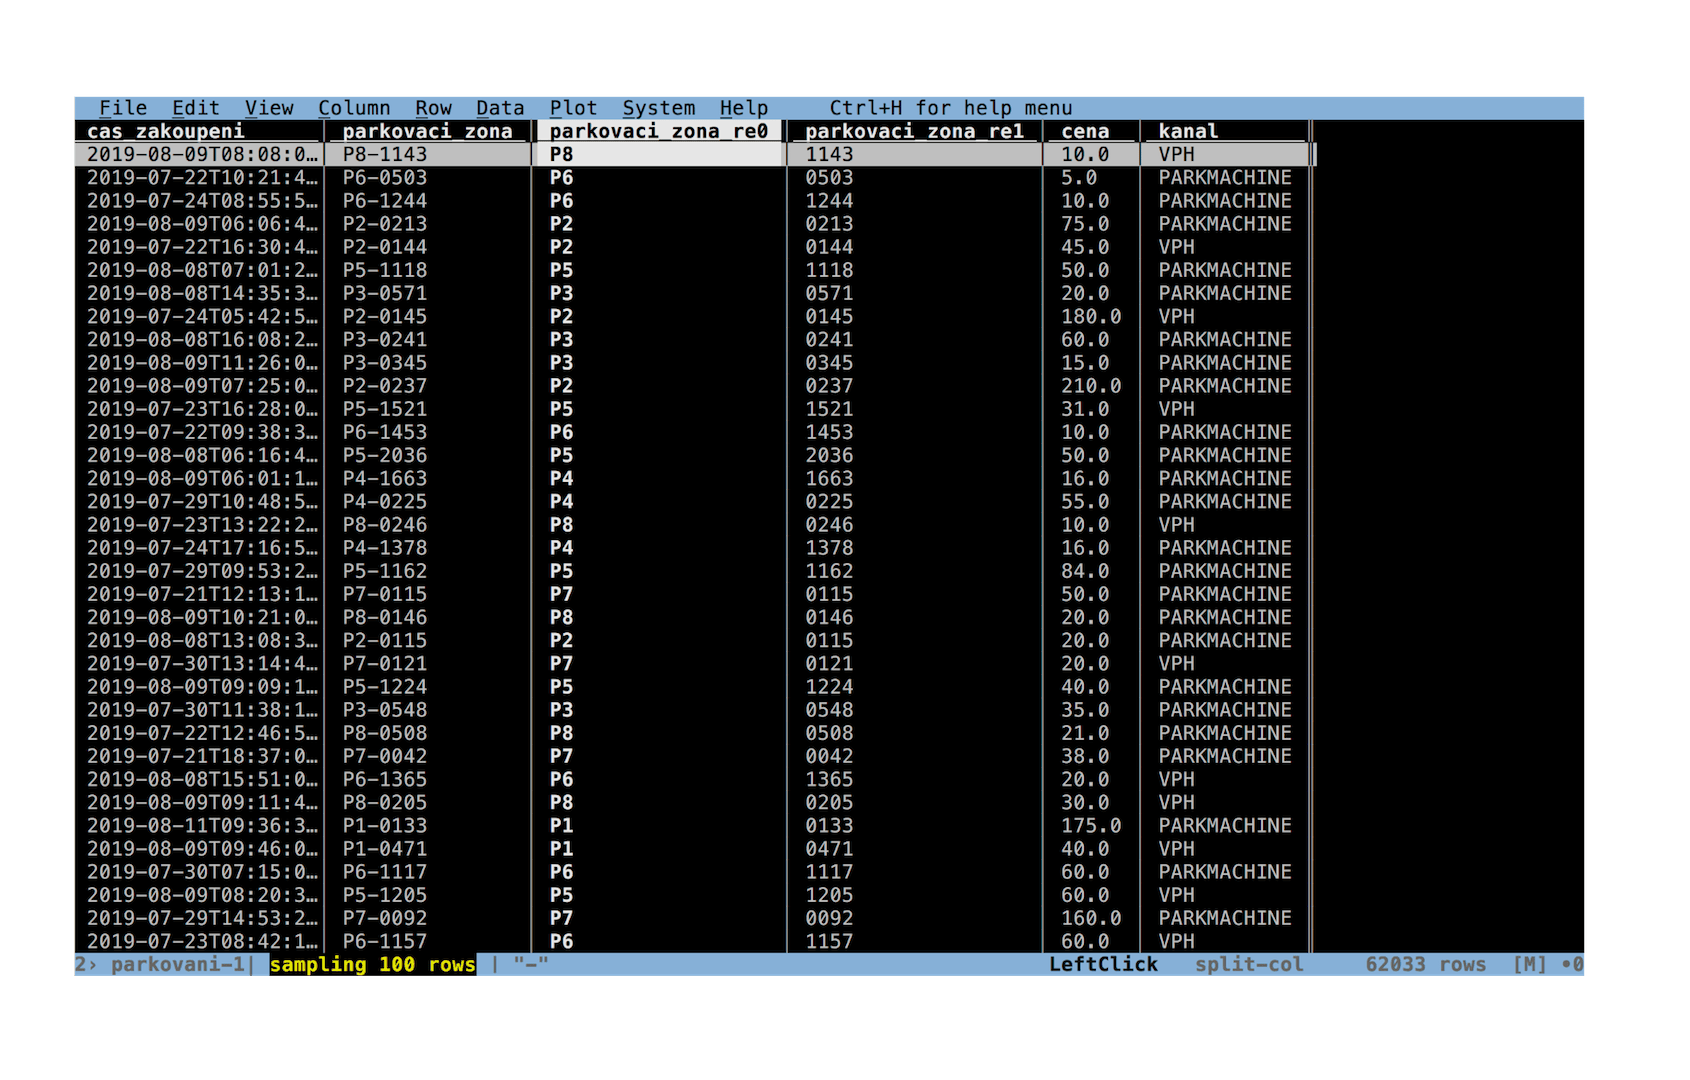Open the Column menu
Screen dimensions: 1690x1080
354,108
